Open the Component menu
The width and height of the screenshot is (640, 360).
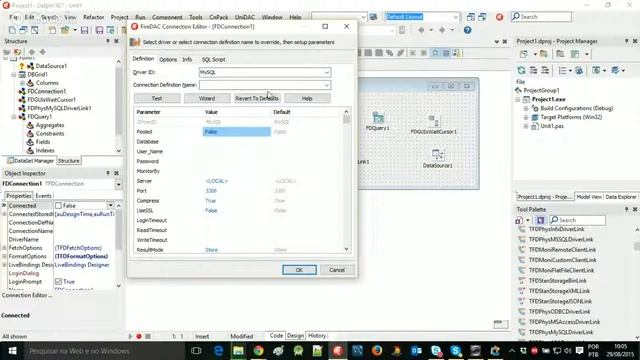167,17
